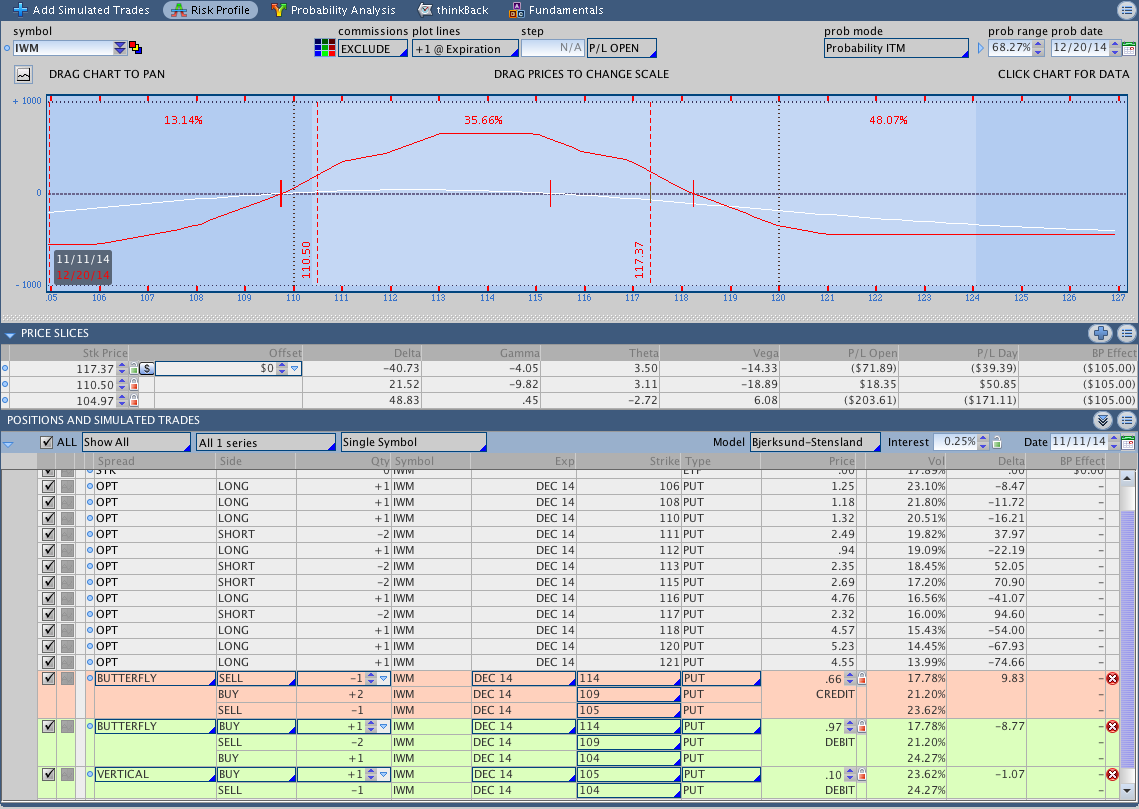Toggle the lock on the .10 vertical price
Screen dimensions: 1139x809
(x=862, y=774)
